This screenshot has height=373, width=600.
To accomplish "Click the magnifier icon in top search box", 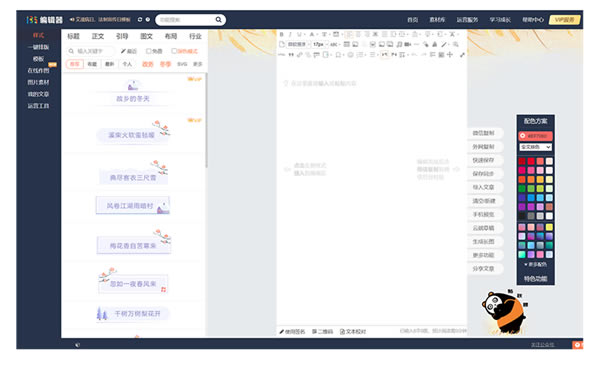I will (218, 20).
